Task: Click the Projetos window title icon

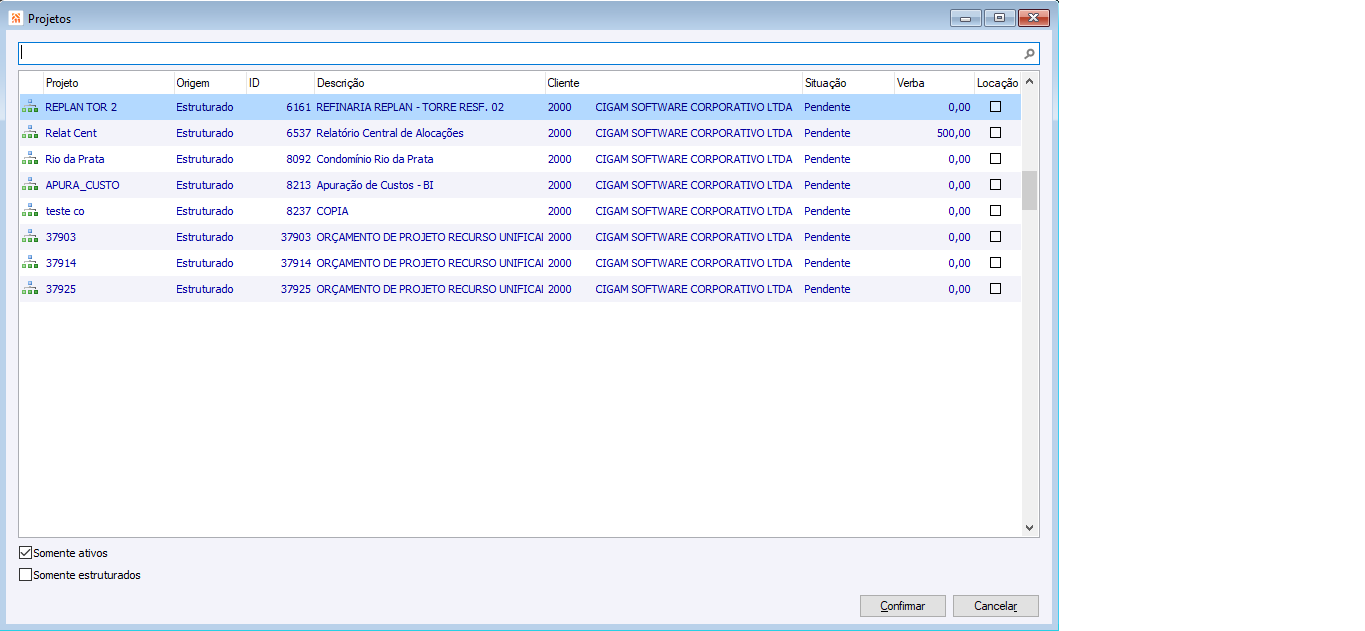Action: click(15, 18)
